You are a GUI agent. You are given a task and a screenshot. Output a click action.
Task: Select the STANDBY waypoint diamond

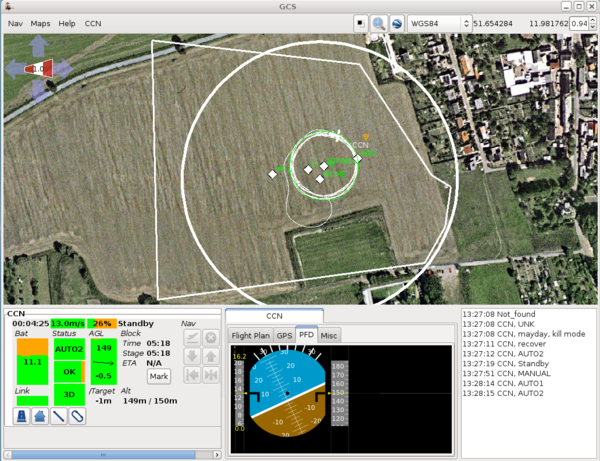pos(324,166)
